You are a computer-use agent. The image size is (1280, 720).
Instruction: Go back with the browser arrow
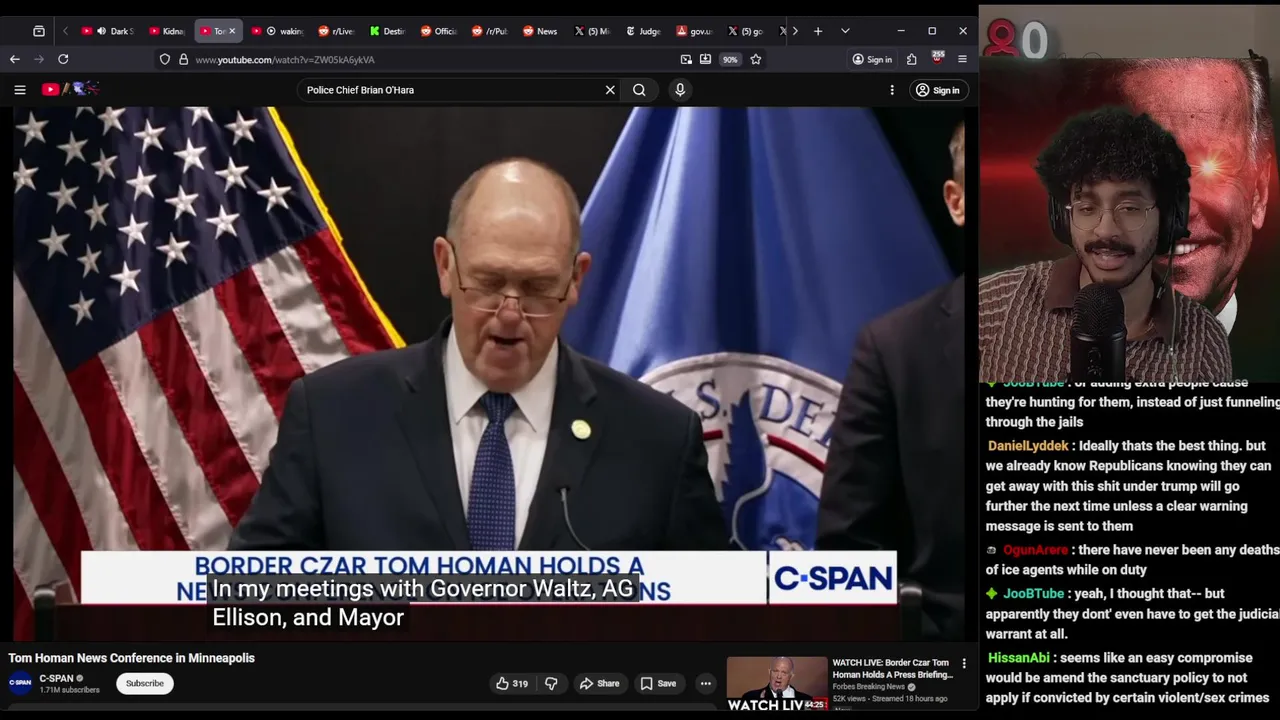click(x=15, y=59)
